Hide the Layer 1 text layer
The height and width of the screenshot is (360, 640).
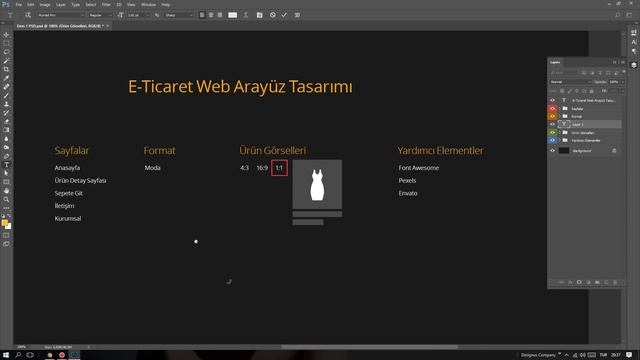(552, 124)
